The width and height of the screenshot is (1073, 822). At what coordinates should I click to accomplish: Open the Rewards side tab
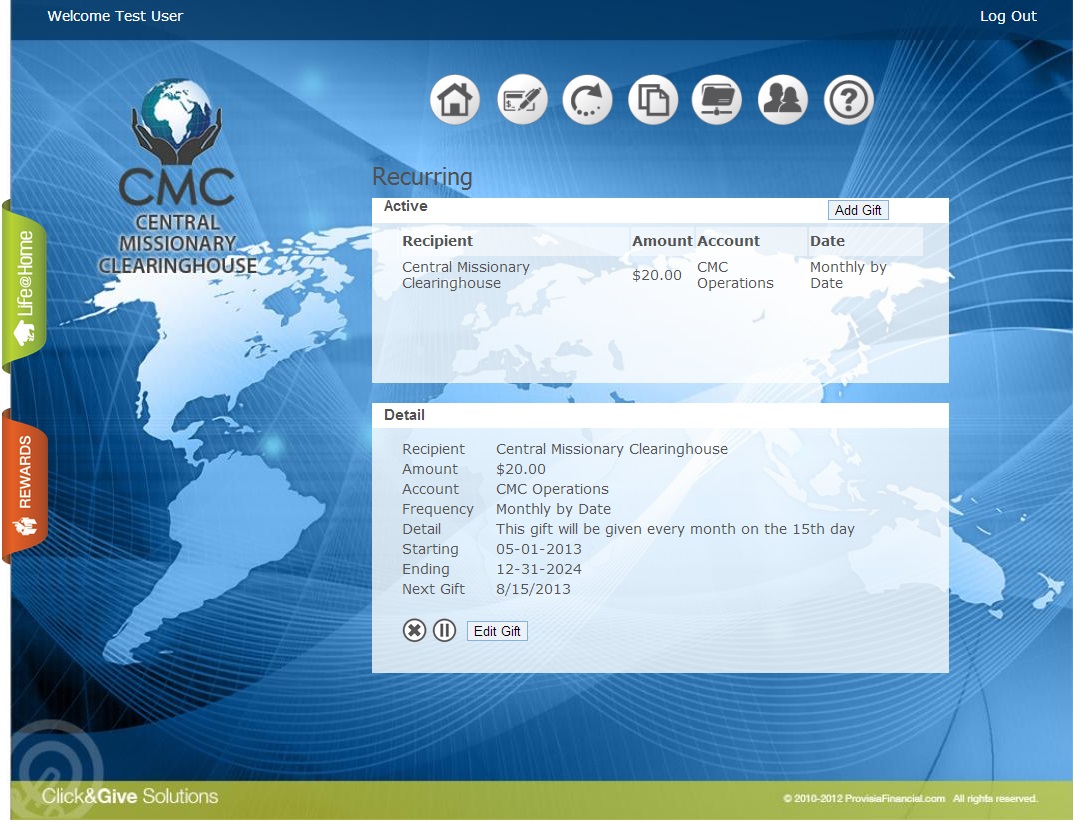point(25,486)
